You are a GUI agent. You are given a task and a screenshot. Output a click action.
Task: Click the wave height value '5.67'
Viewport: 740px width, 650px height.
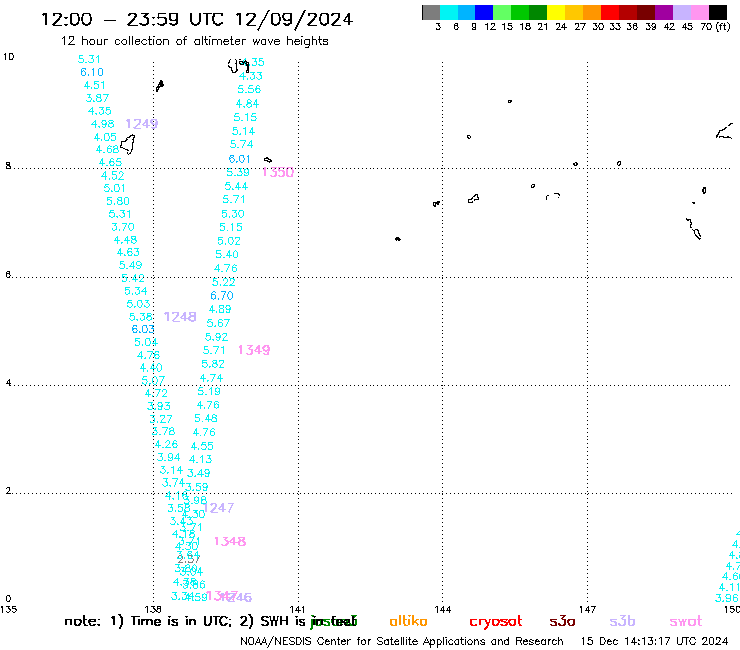pos(218,323)
